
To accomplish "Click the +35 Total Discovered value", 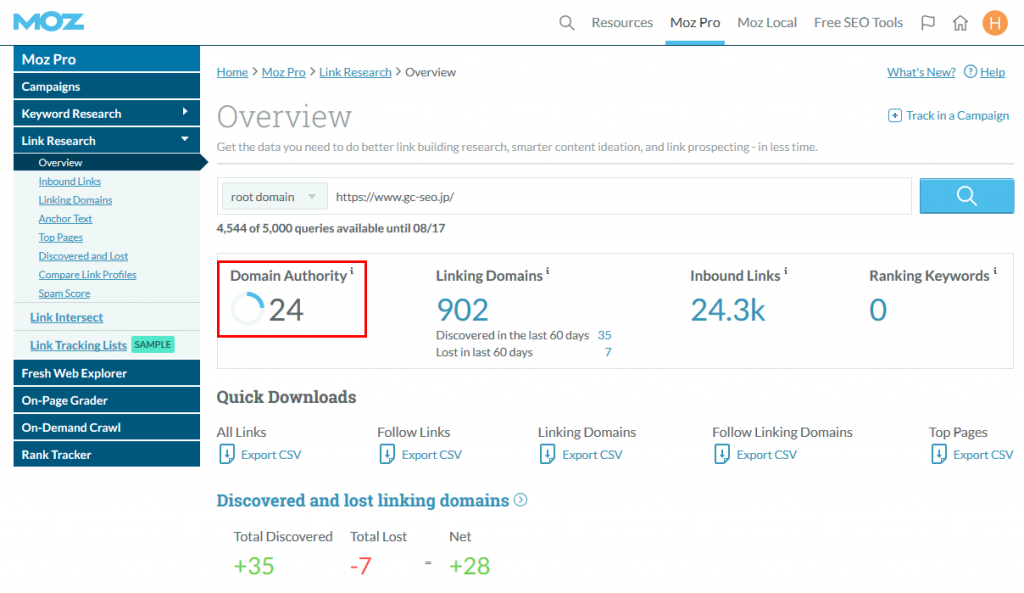I will point(253,566).
